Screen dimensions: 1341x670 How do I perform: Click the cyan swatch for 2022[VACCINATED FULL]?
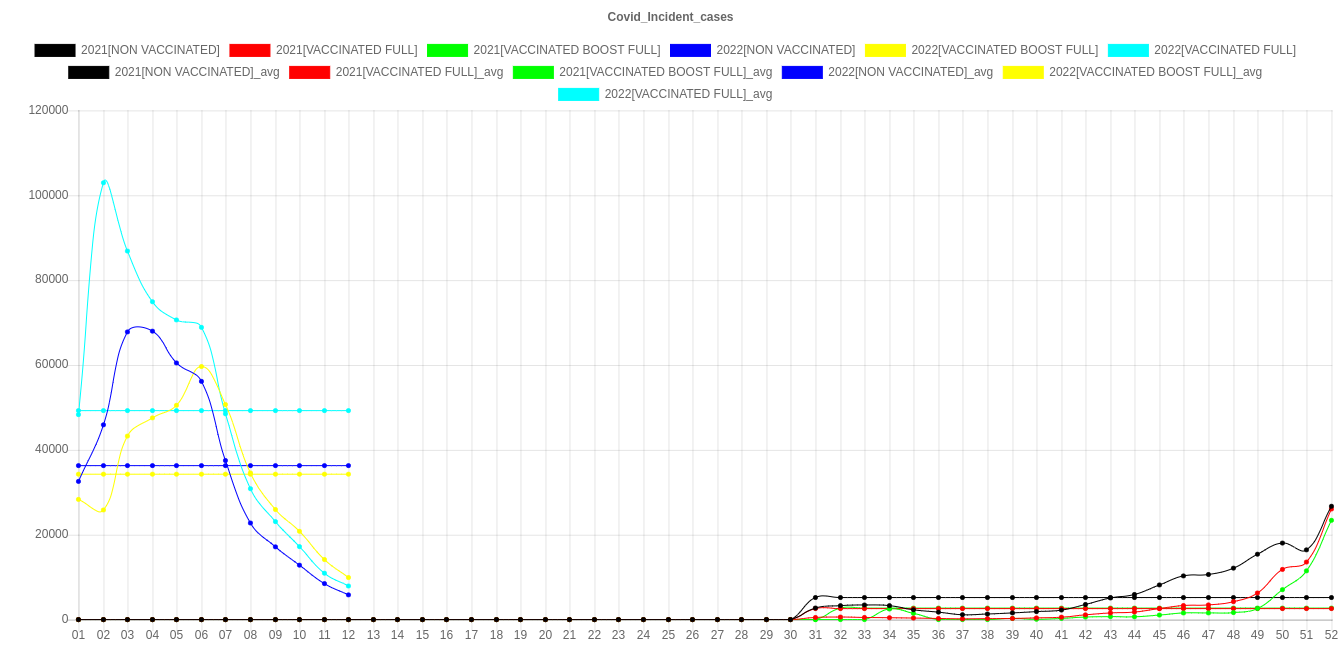[1127, 50]
